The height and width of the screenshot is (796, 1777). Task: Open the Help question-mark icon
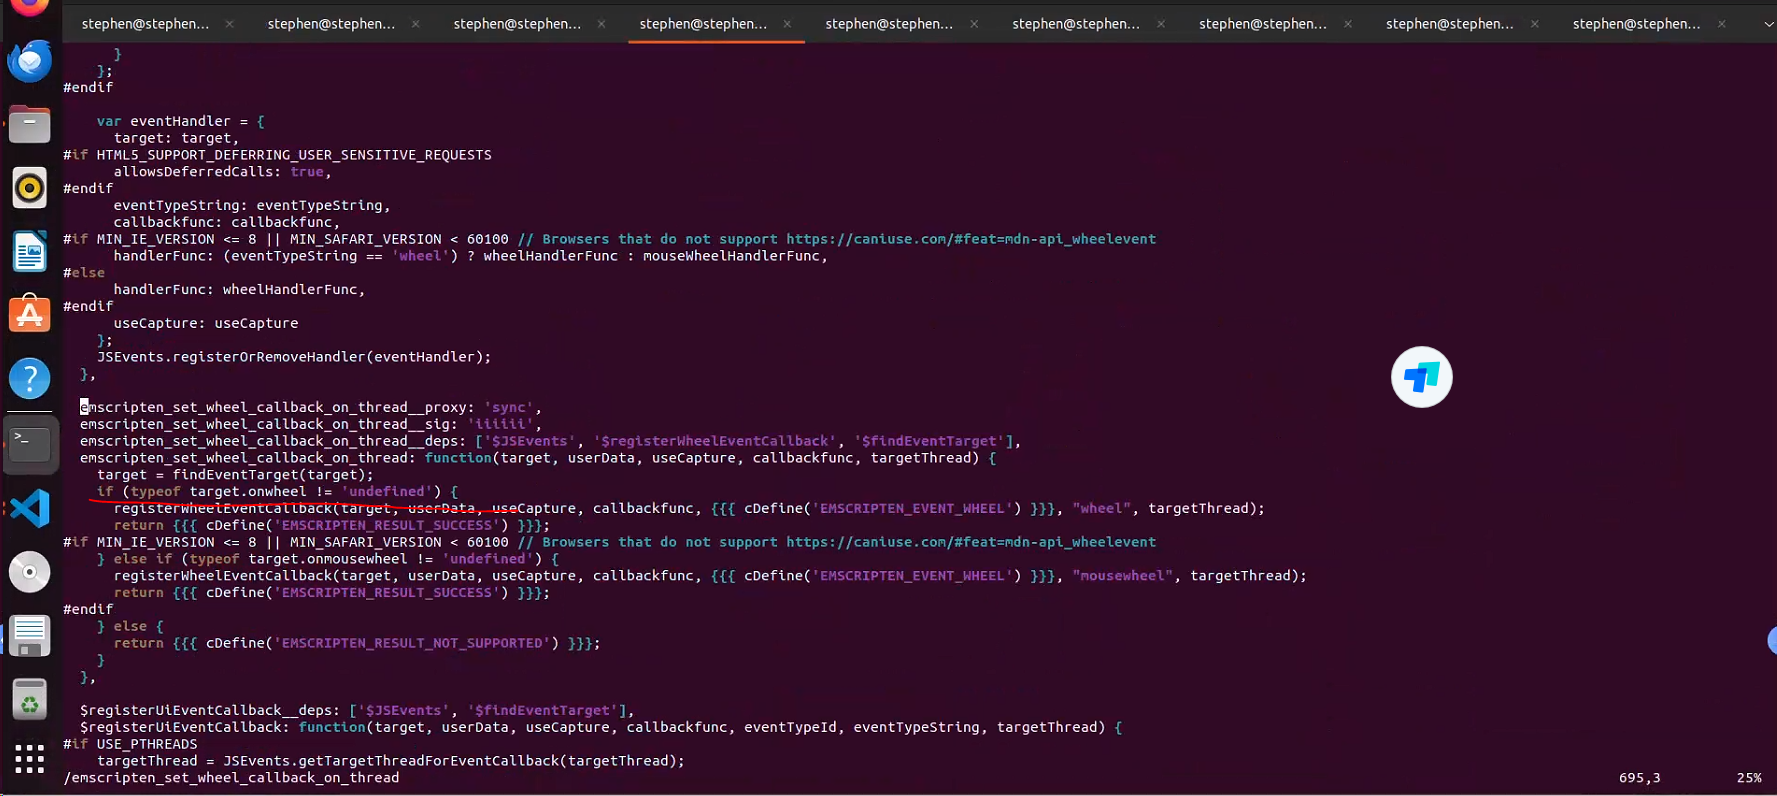point(30,378)
